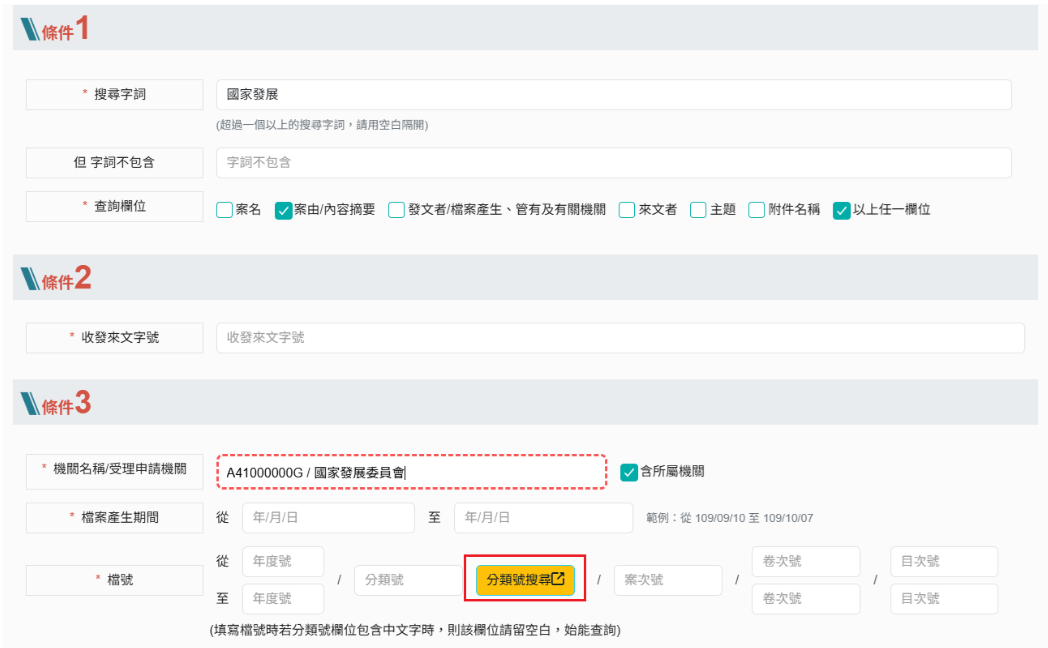The width and height of the screenshot is (1048, 648).
Task: Click the 分類號搜尋 button
Action: point(525,580)
